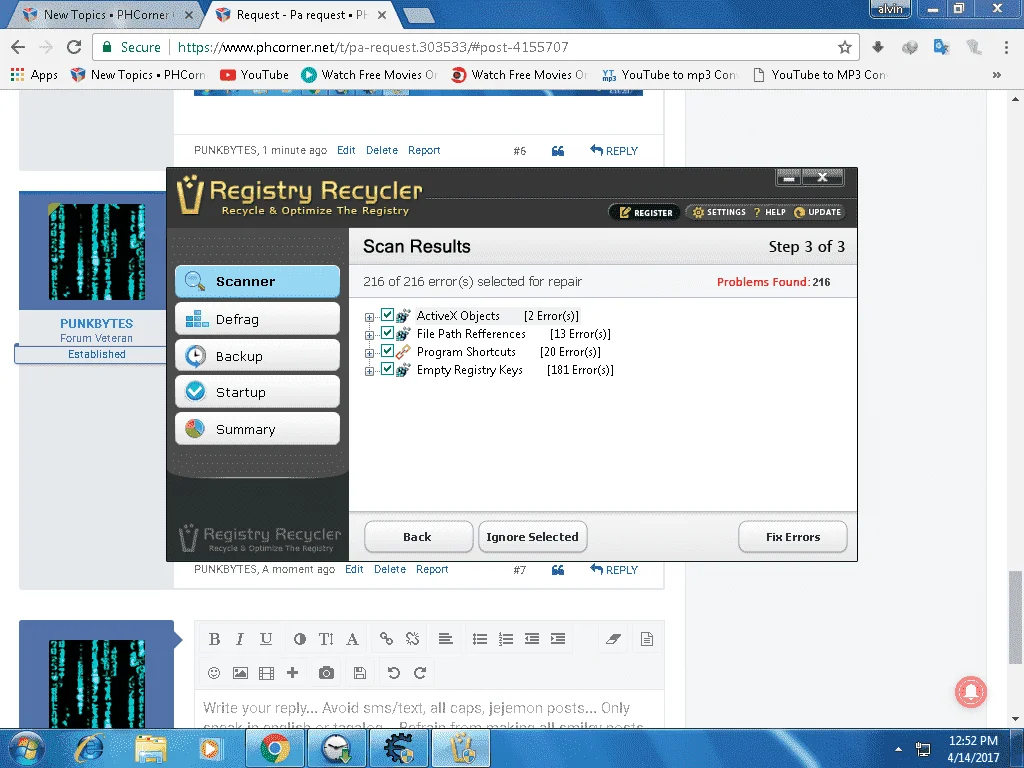
Task: Uncheck the File Path References checkbox
Action: point(387,333)
